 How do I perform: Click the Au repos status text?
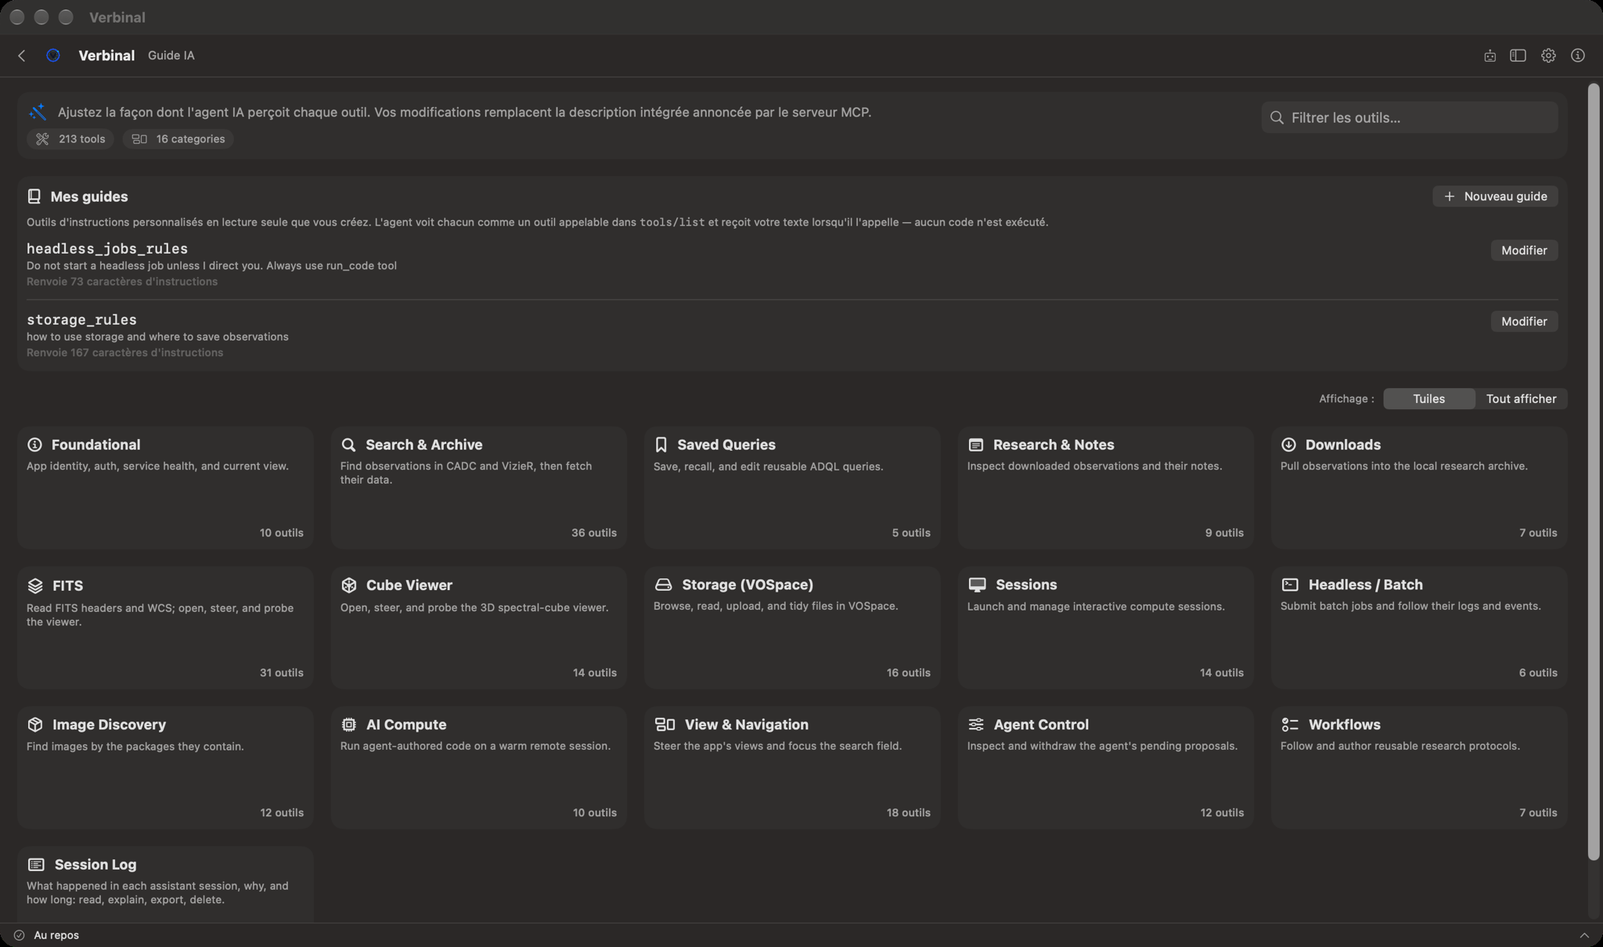[56, 936]
